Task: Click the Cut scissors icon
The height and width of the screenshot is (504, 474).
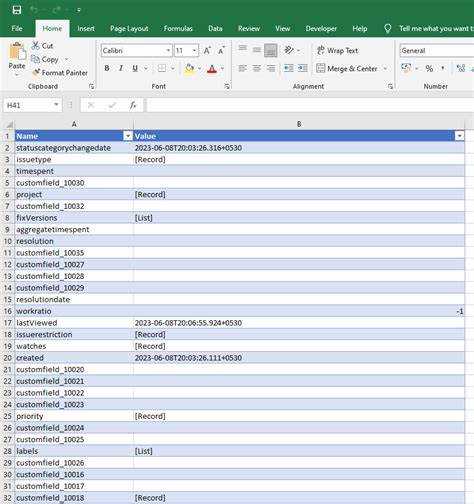Action: click(35, 46)
